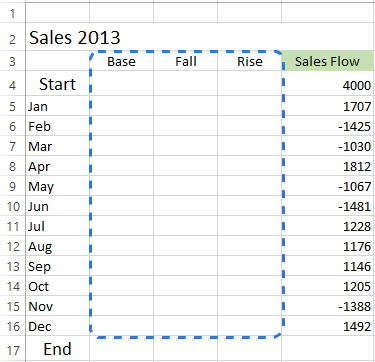Select the "Feb" row label

[57, 126]
